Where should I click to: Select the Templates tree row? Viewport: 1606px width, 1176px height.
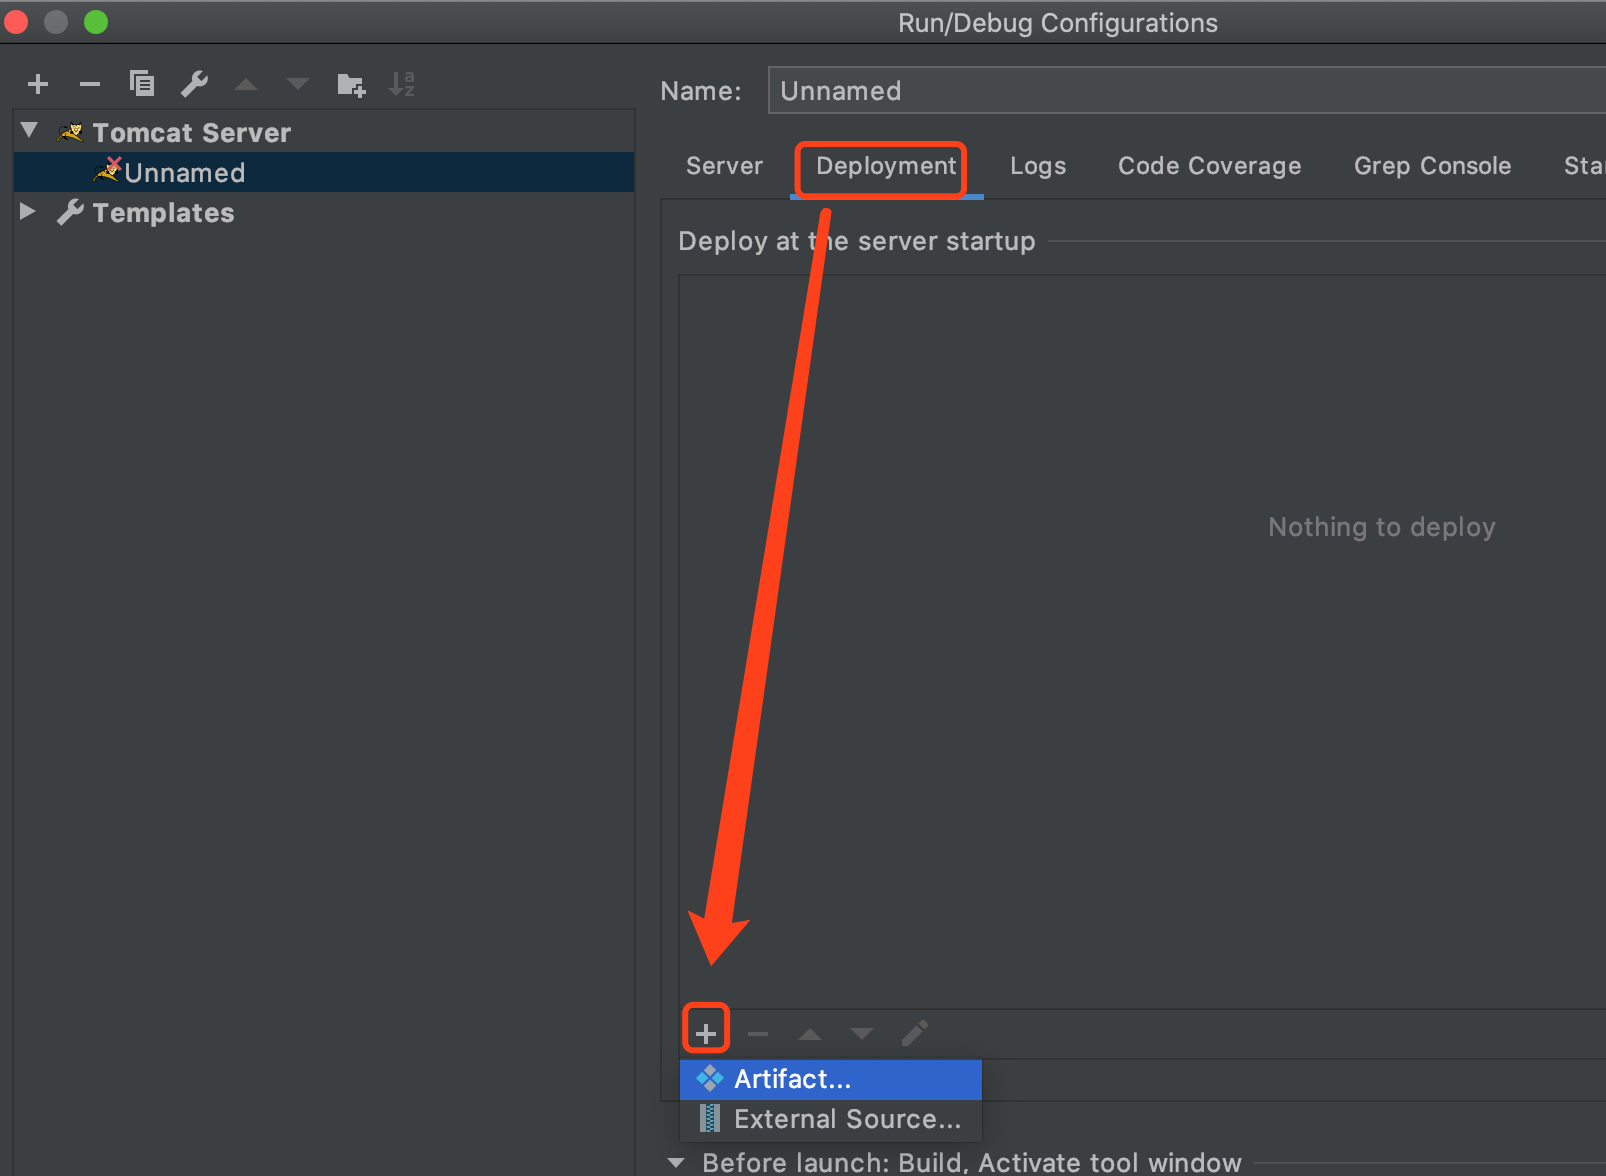324,212
